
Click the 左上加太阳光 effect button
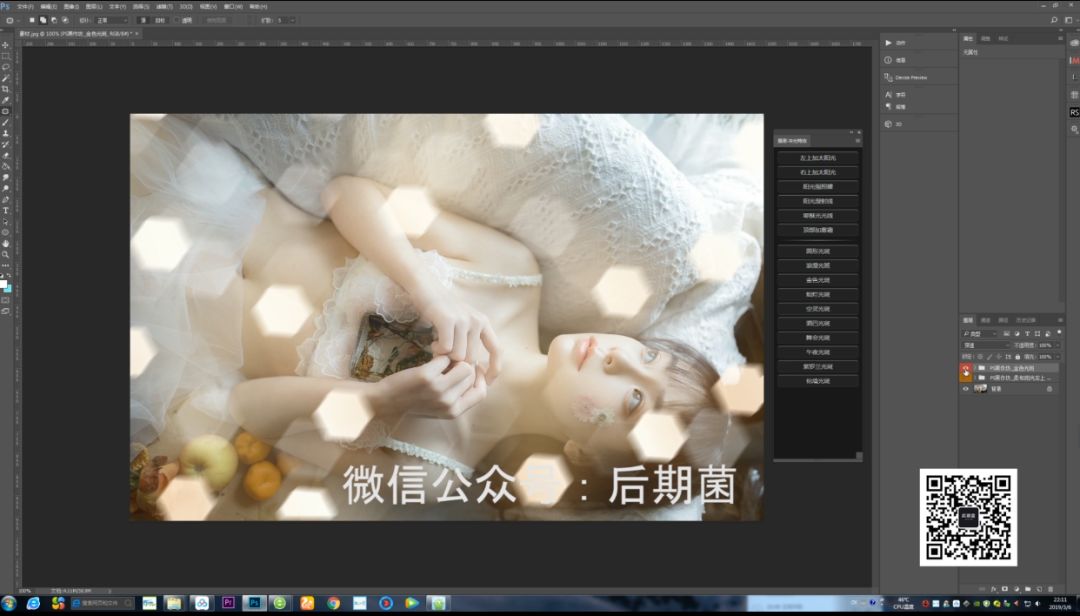pos(818,158)
